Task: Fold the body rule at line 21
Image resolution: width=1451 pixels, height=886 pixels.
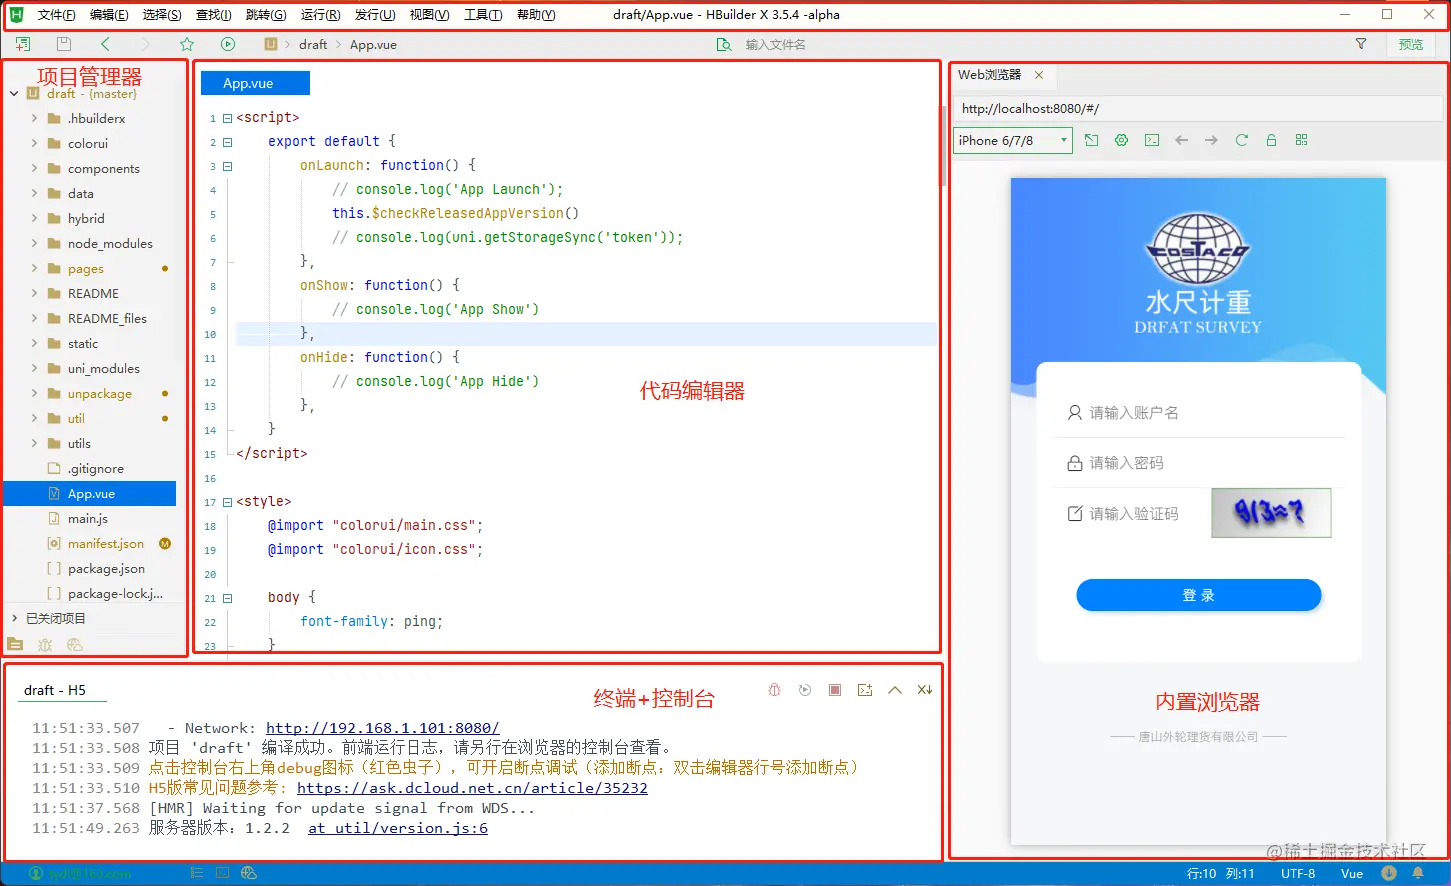Action: point(227,598)
